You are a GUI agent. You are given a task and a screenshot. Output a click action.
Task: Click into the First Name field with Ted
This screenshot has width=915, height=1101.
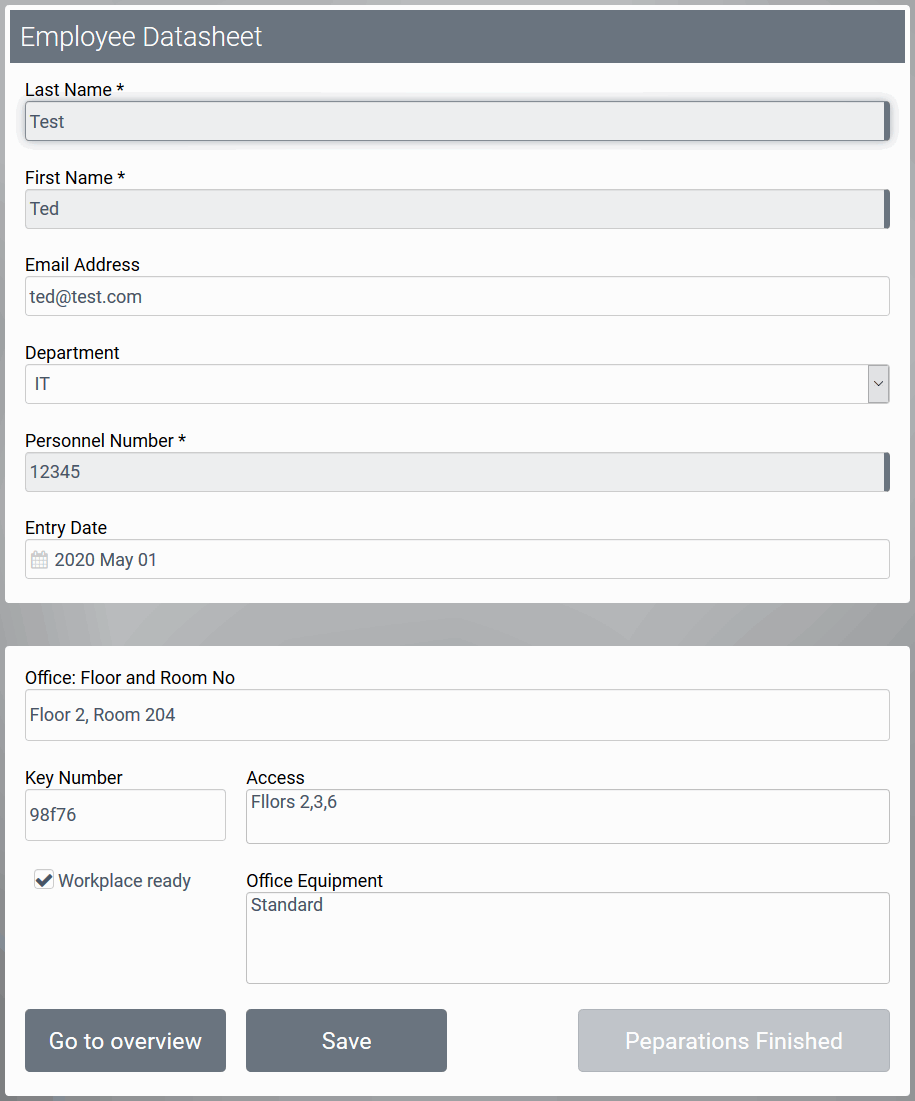(455, 209)
